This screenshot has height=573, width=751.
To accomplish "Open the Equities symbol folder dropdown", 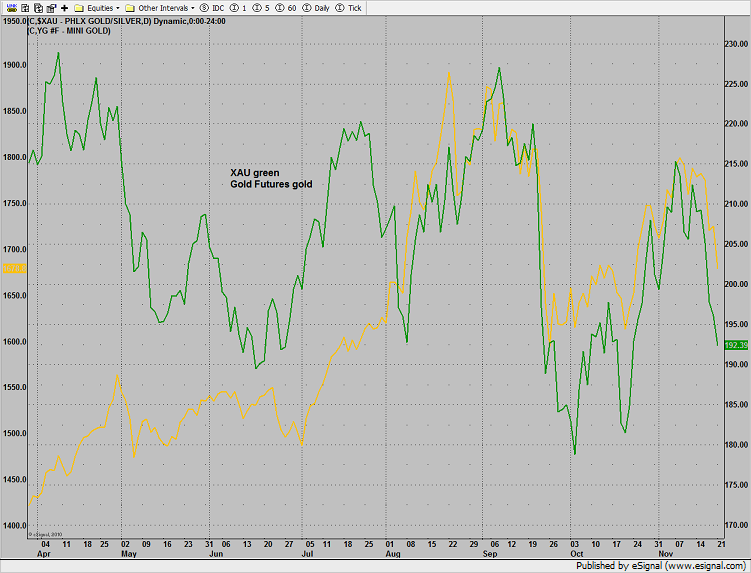I will coord(97,7).
